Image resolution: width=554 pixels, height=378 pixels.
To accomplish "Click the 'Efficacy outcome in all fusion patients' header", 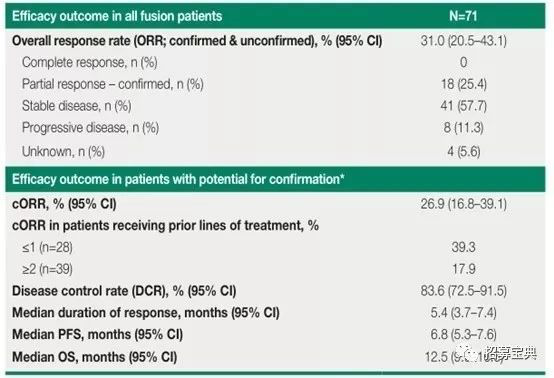I will (x=117, y=16).
